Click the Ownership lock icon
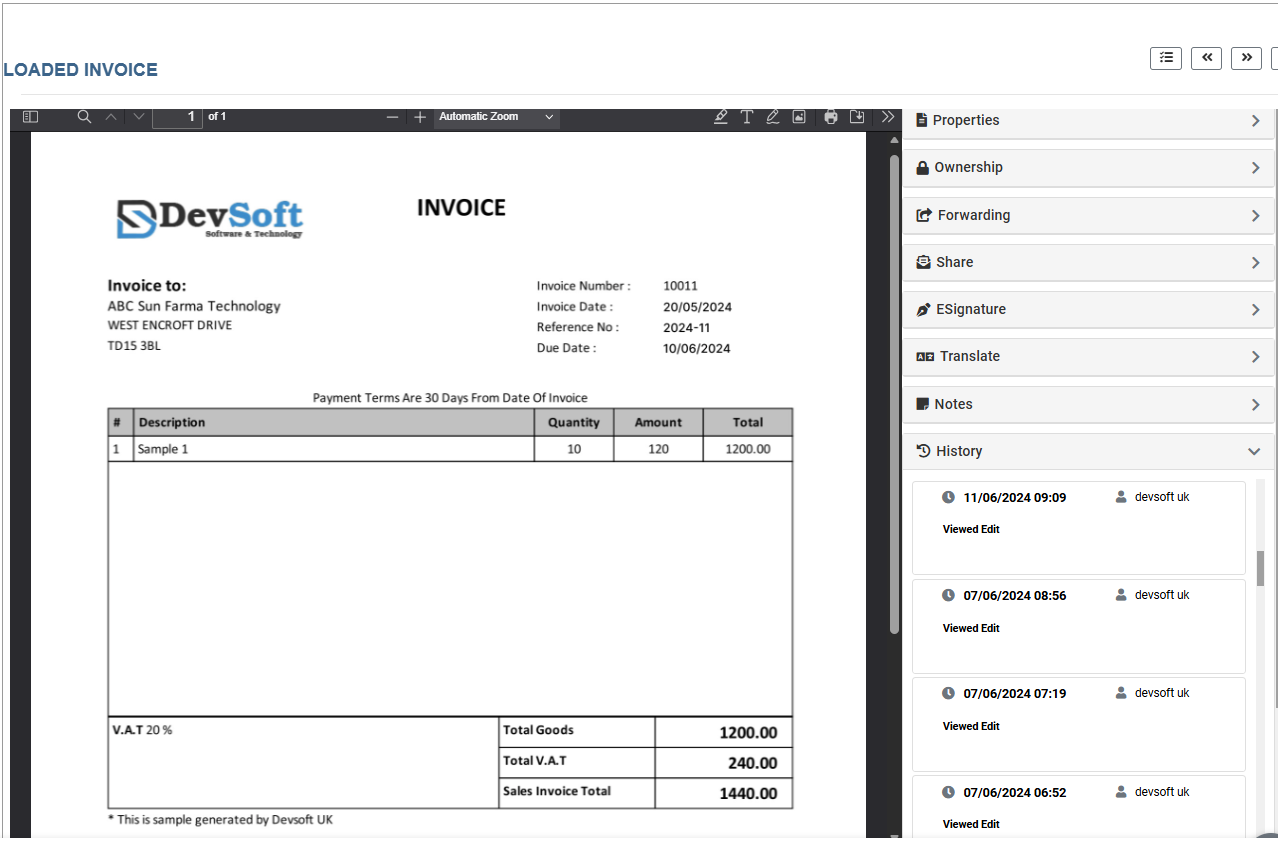 pyautogui.click(x=923, y=168)
